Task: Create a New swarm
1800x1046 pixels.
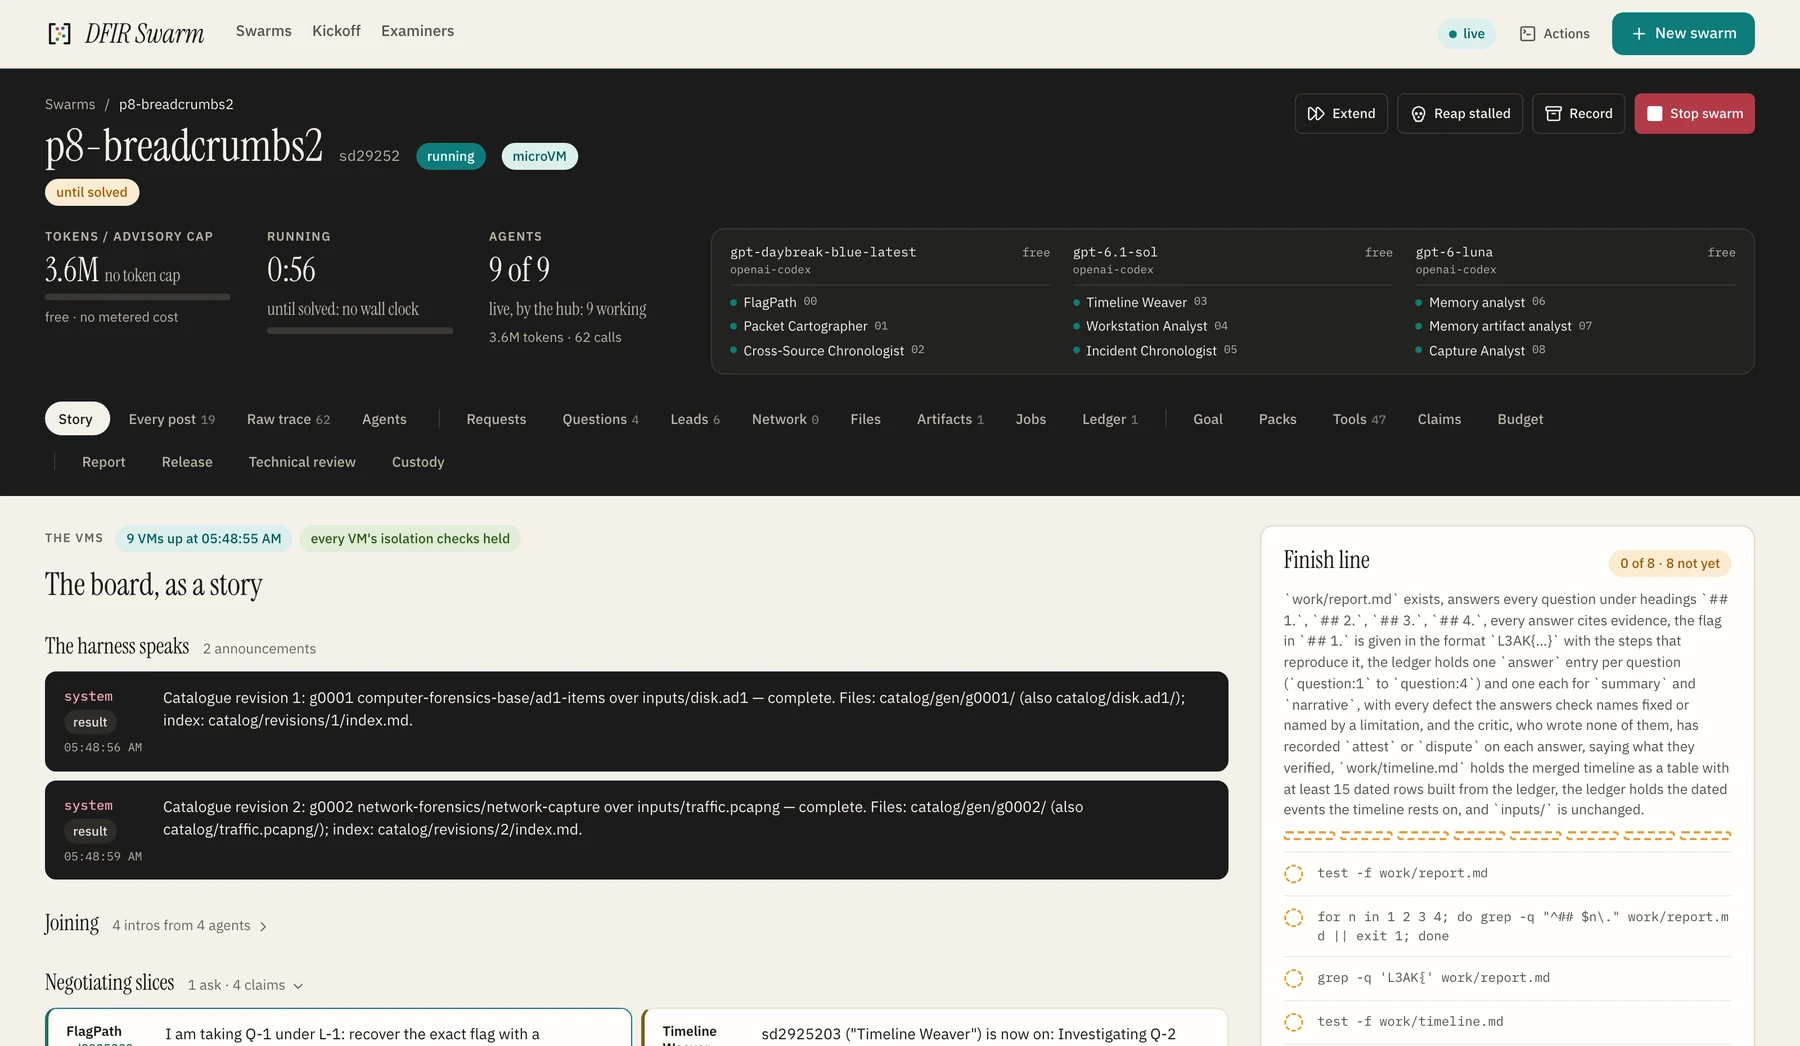Action: point(1683,34)
